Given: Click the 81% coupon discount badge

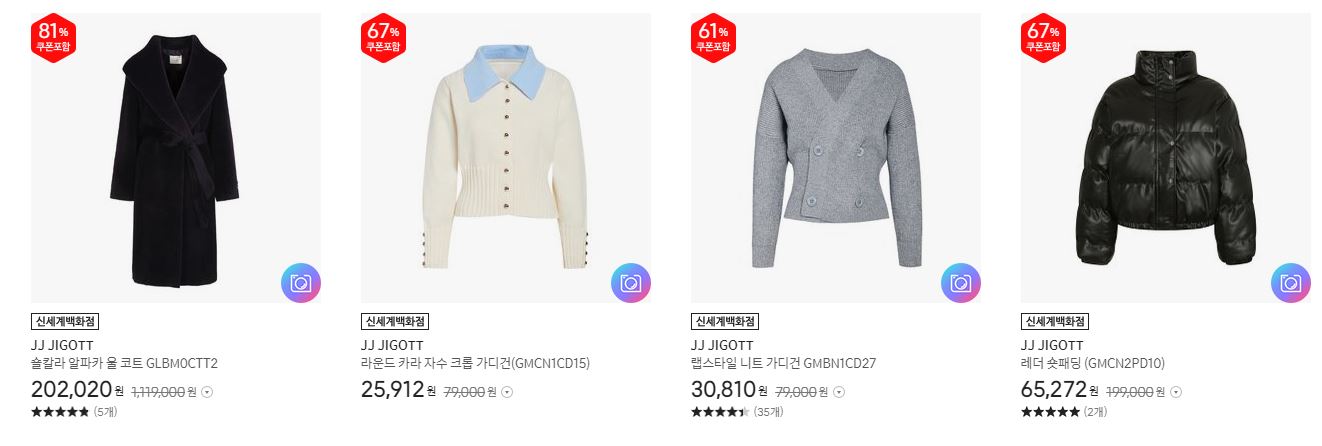Looking at the screenshot, I should click(53, 38).
